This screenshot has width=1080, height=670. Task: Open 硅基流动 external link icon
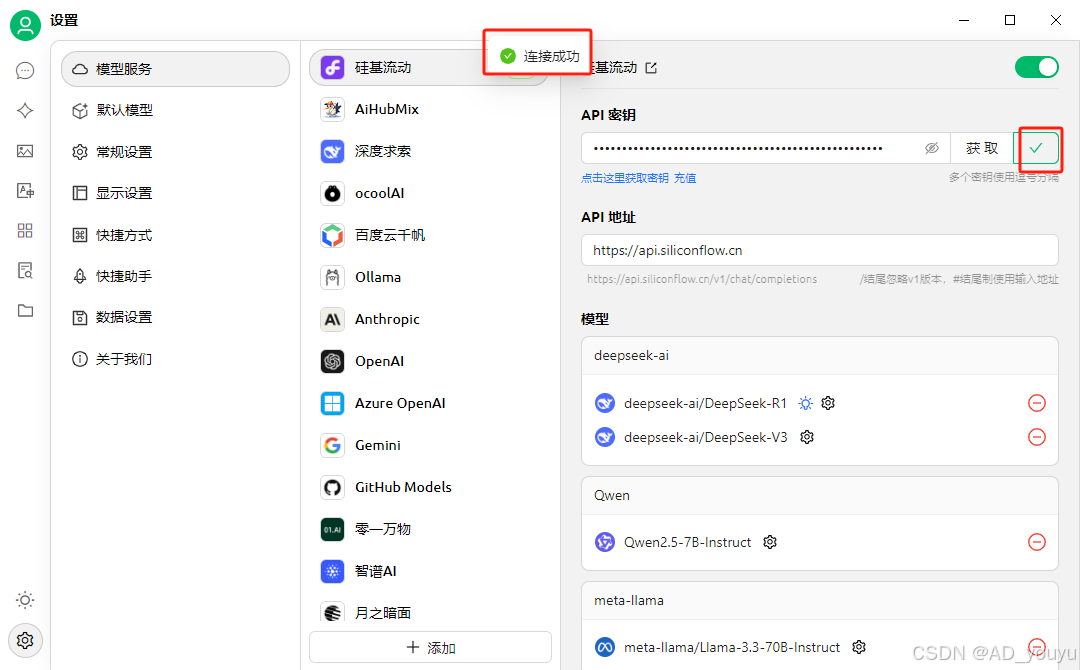[x=651, y=67]
